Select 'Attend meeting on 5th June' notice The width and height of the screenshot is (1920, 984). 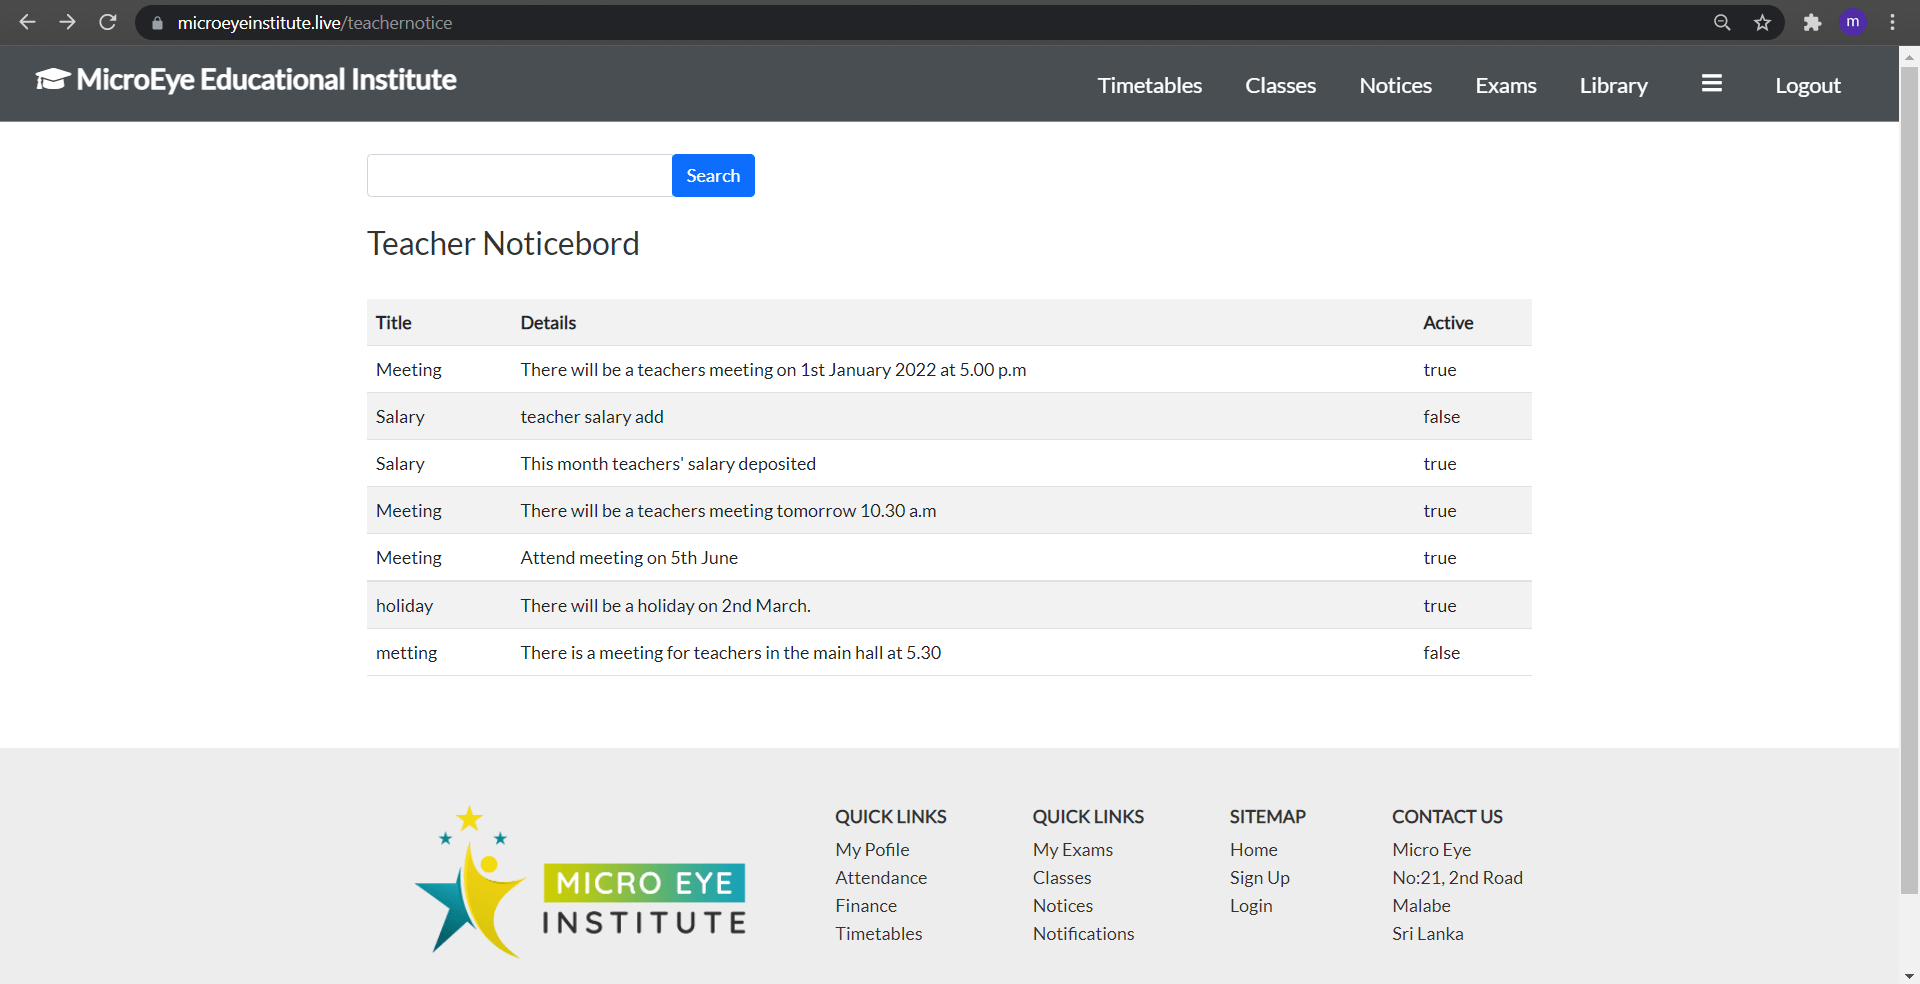click(x=949, y=558)
